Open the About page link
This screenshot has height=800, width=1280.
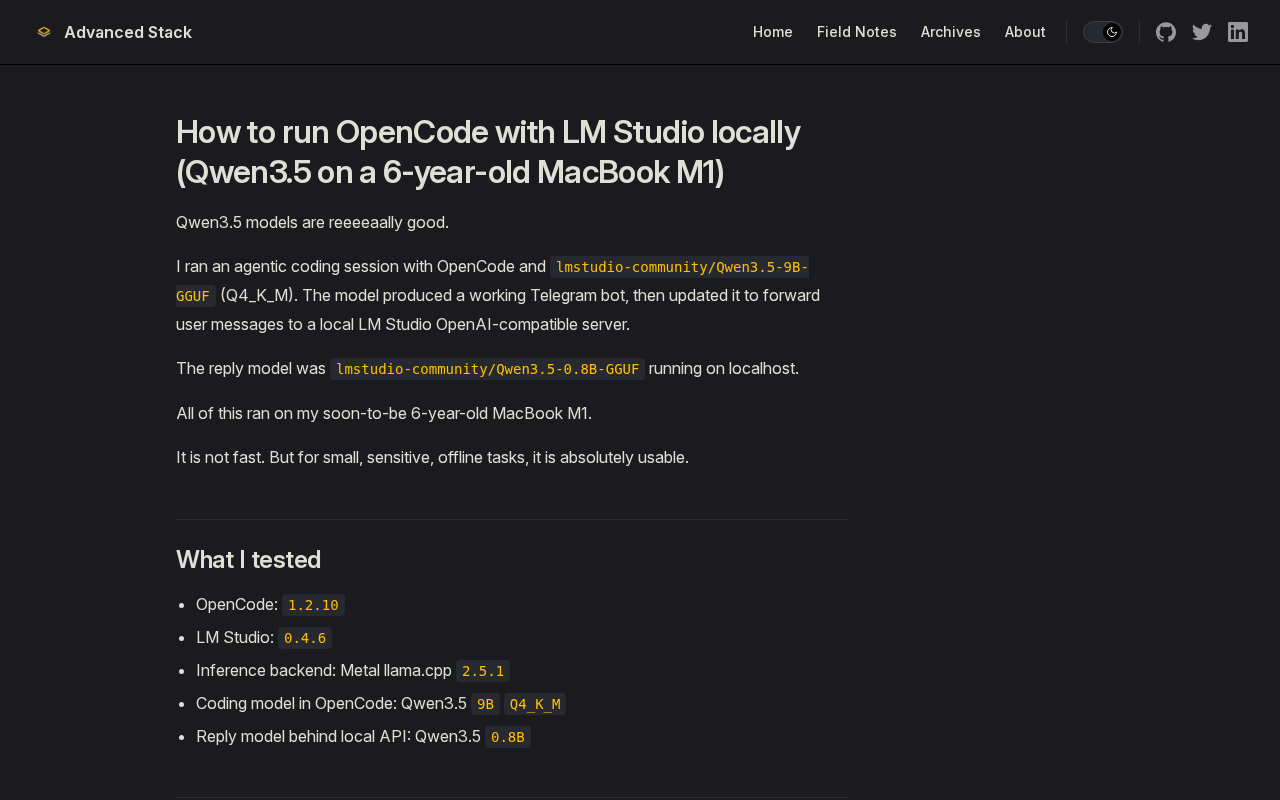(x=1025, y=31)
